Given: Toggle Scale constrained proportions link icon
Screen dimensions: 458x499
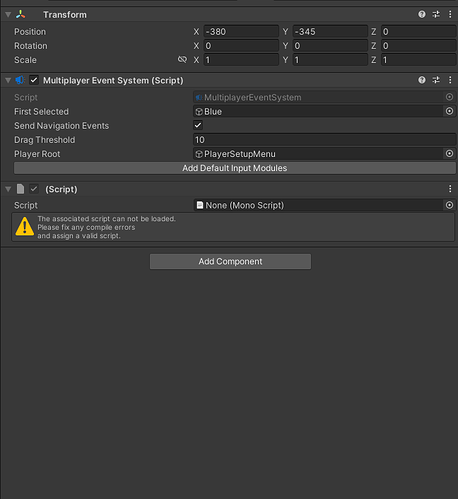Looking at the screenshot, I should [x=182, y=60].
